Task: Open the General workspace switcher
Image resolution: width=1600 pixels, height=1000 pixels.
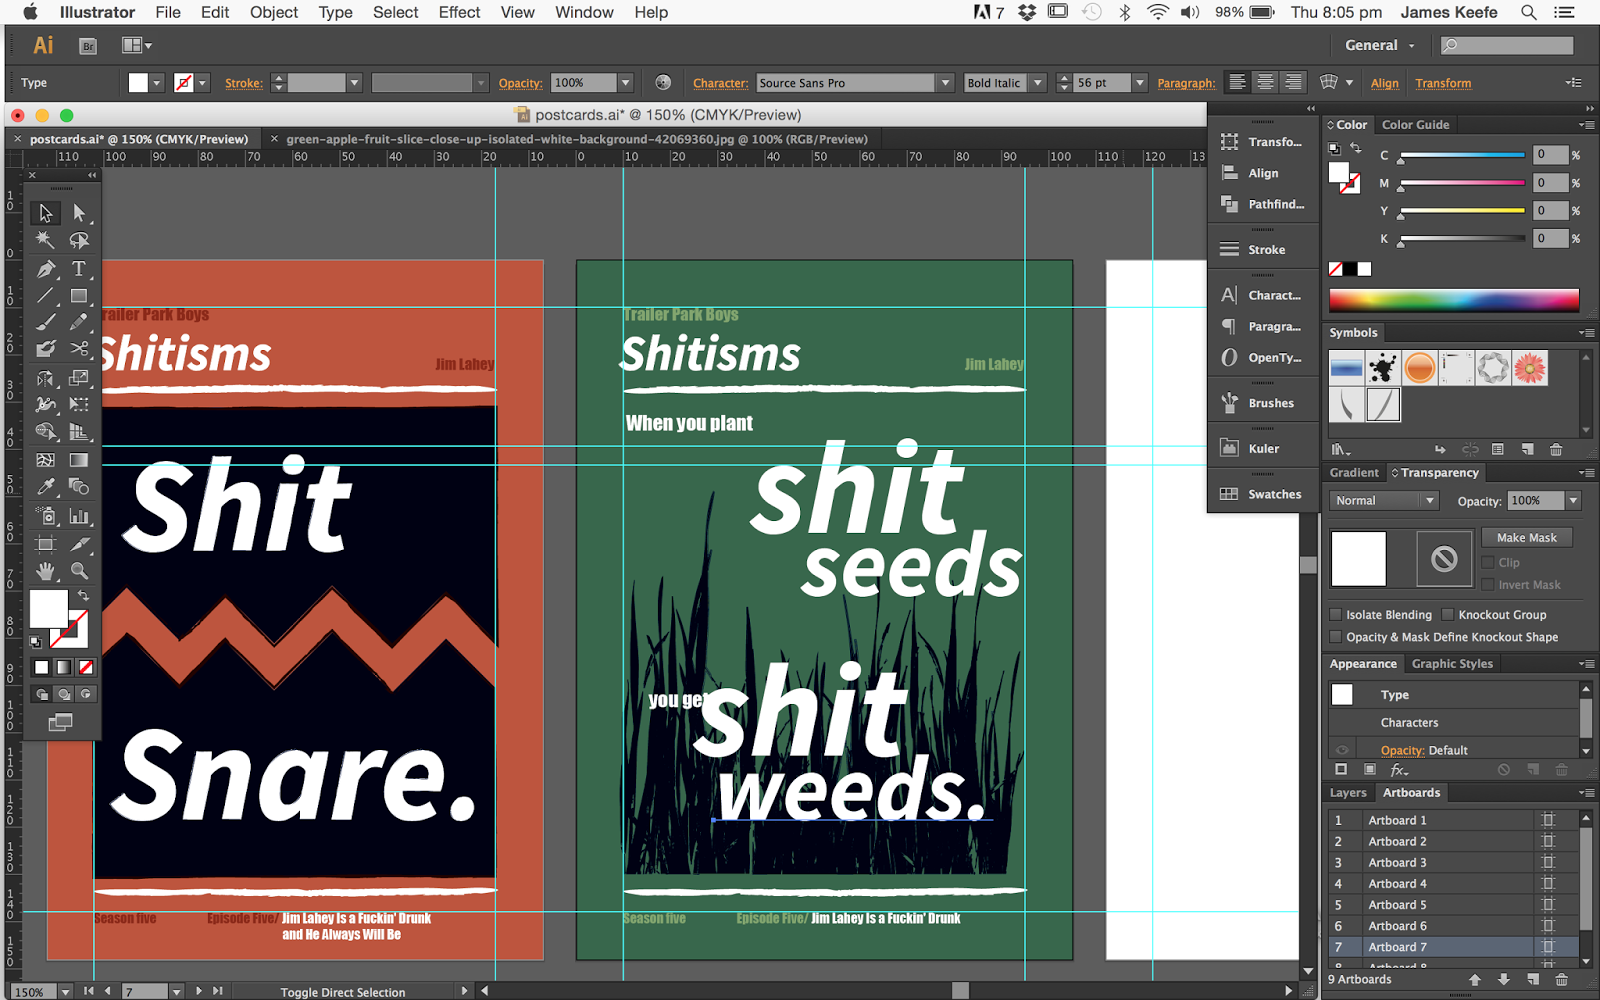Action: click(x=1380, y=45)
